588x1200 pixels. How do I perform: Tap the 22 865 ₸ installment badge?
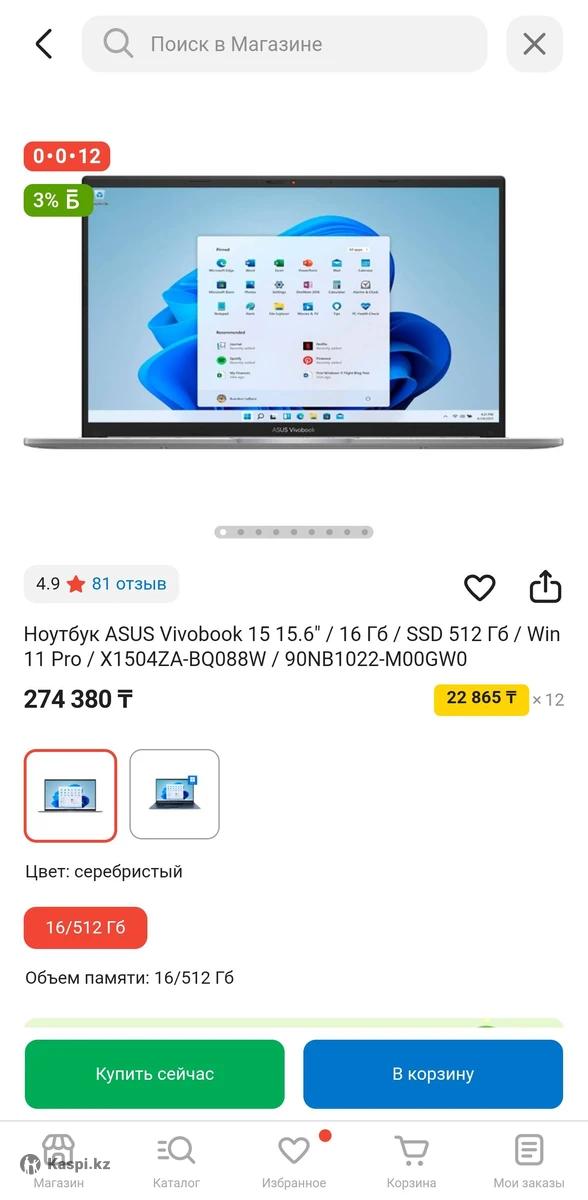click(x=481, y=698)
